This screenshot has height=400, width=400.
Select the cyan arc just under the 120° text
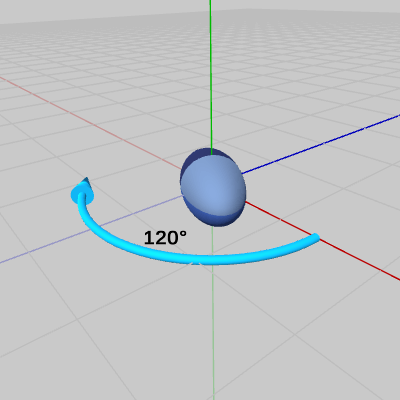click(x=165, y=256)
